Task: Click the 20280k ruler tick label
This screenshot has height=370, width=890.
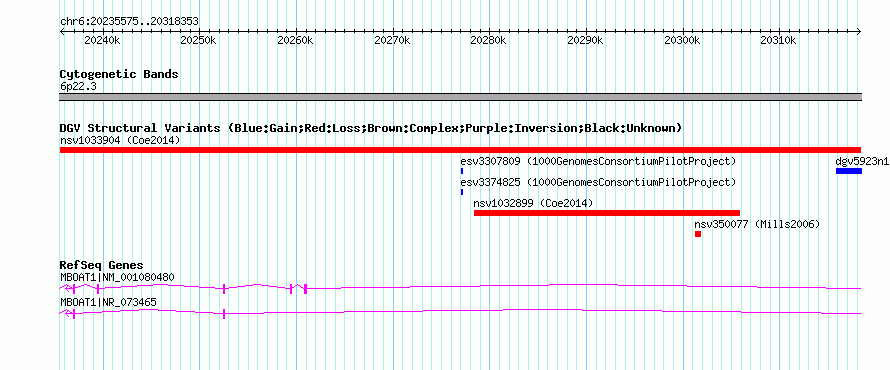Action: pyautogui.click(x=489, y=41)
